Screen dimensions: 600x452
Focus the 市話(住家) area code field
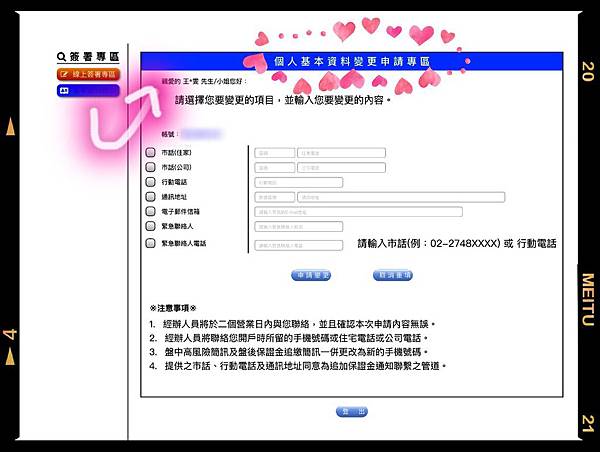[275, 153]
